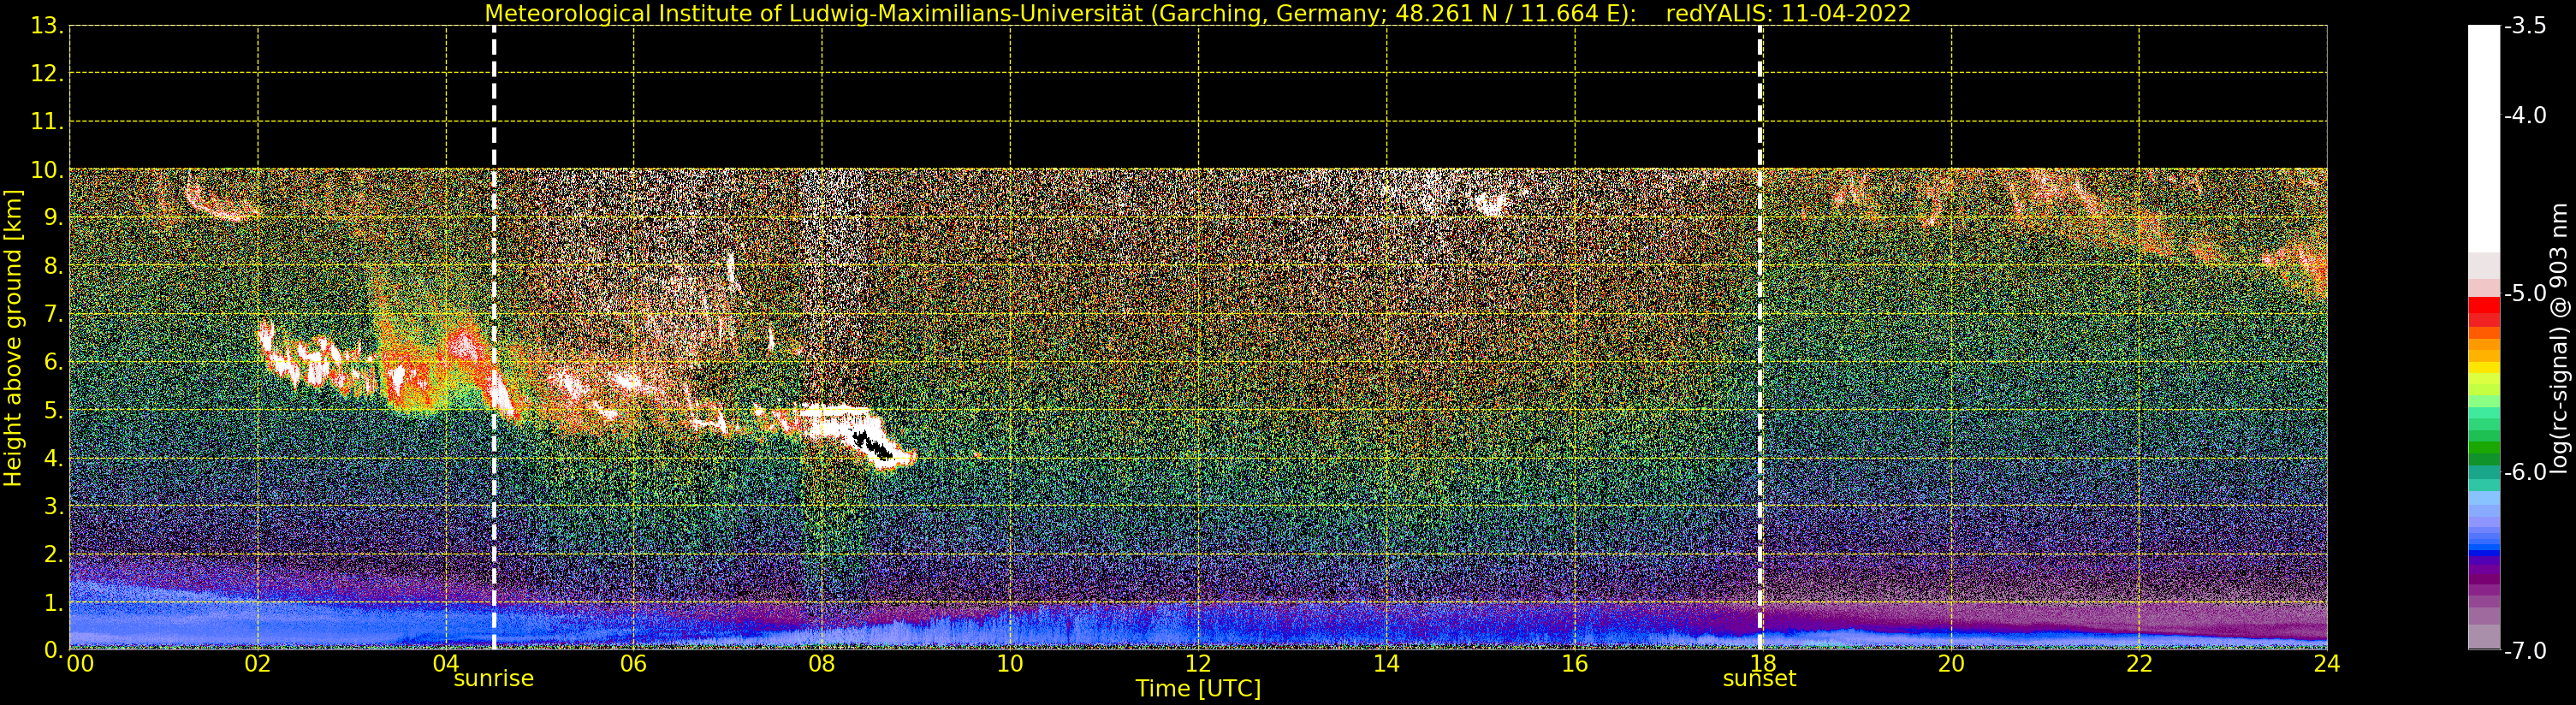Click the 08 time tick label

pos(822,663)
